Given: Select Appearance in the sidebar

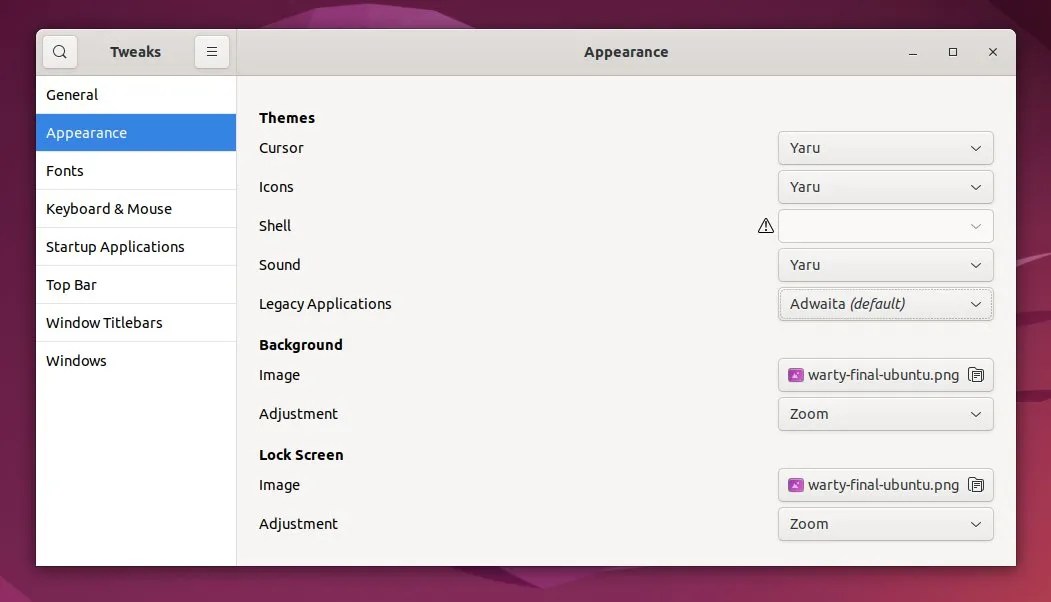Looking at the screenshot, I should click(x=136, y=133).
